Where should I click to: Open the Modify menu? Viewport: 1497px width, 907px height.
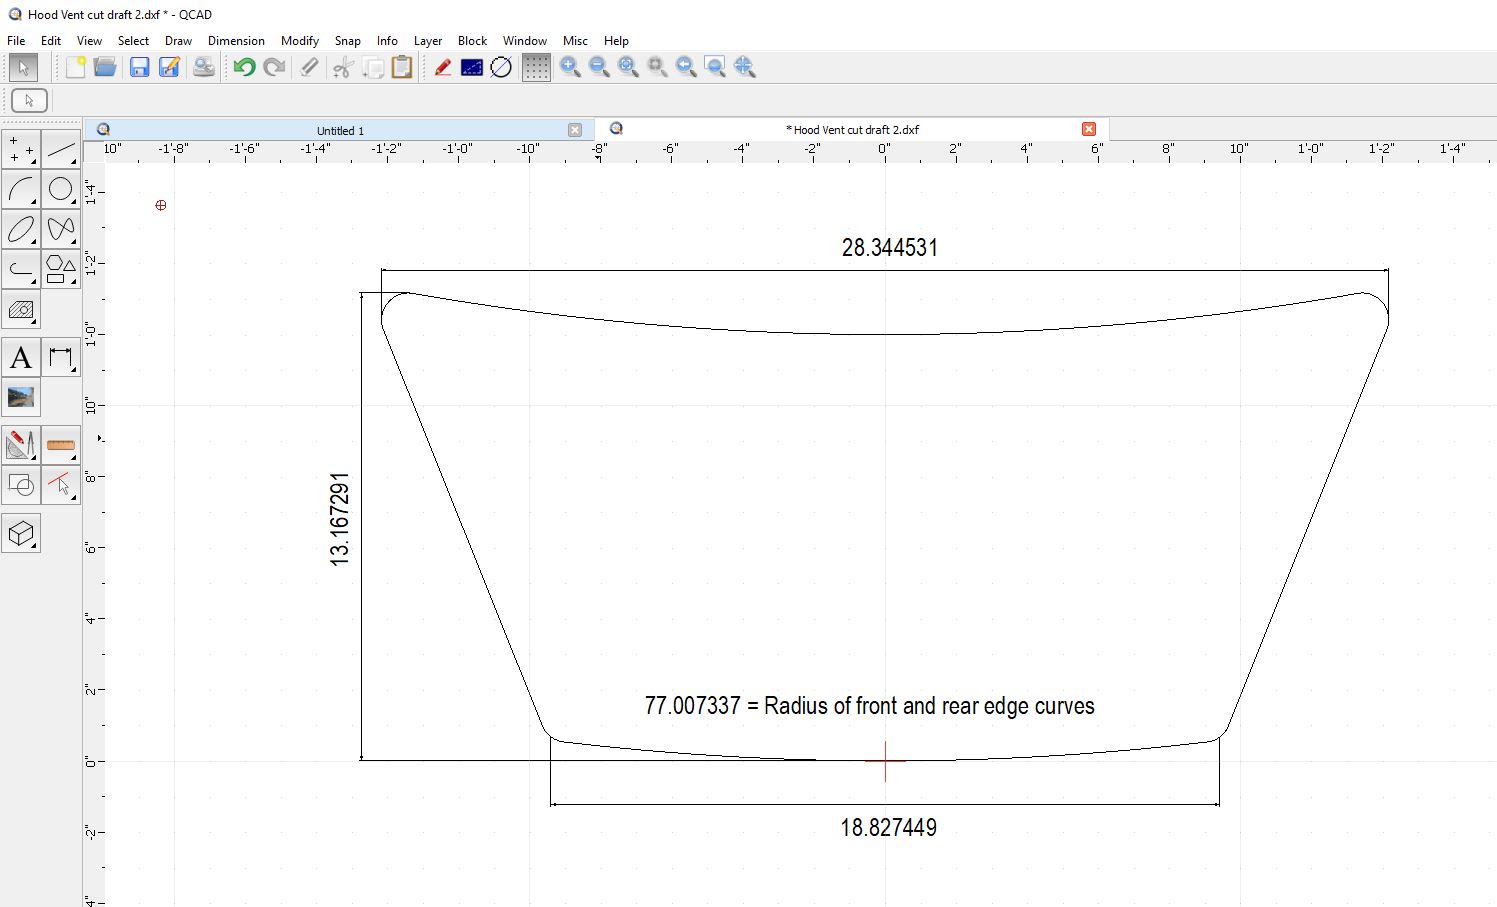(299, 41)
